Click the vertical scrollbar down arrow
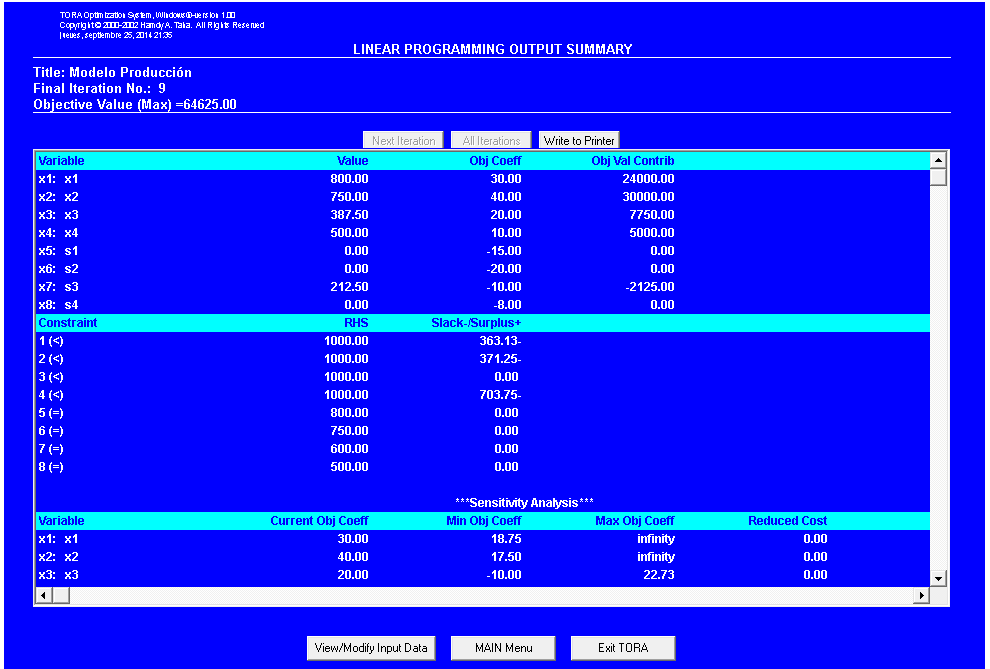990x669 pixels. (938, 577)
